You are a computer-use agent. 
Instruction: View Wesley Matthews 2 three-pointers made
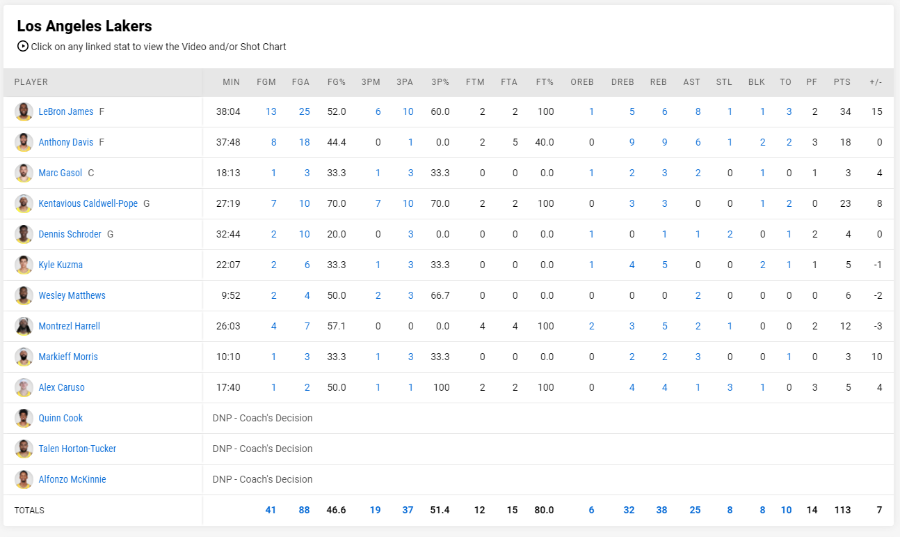pyautogui.click(x=378, y=295)
